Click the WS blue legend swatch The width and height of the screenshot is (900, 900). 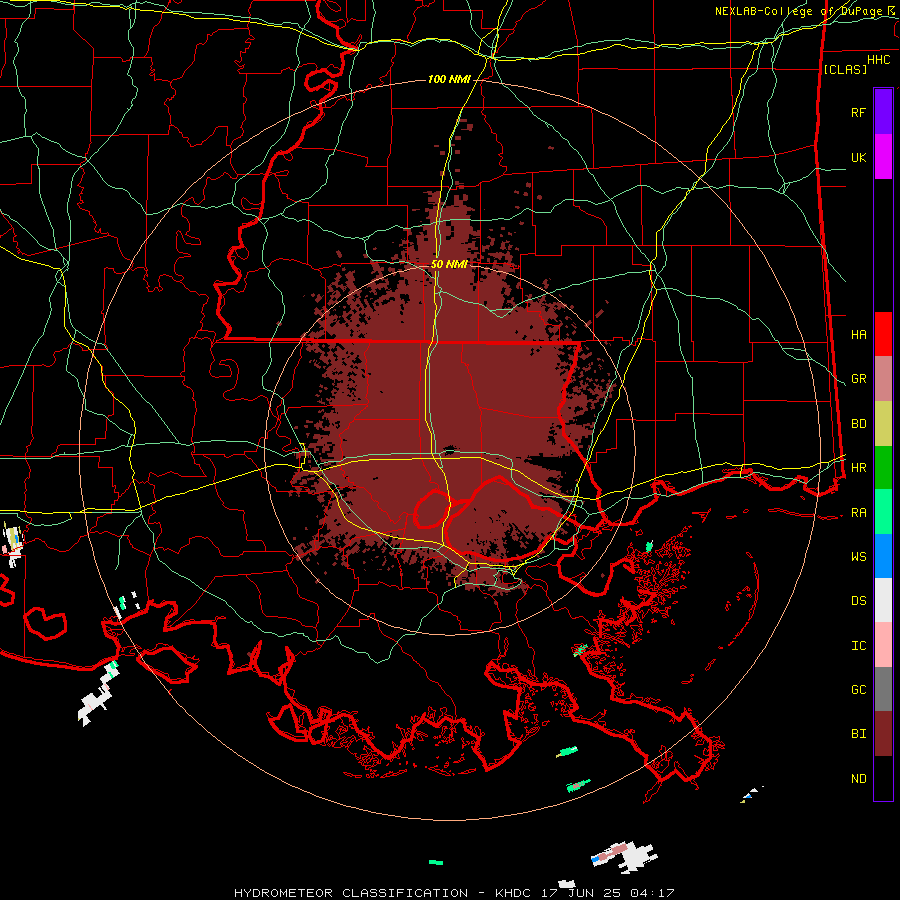[x=883, y=556]
